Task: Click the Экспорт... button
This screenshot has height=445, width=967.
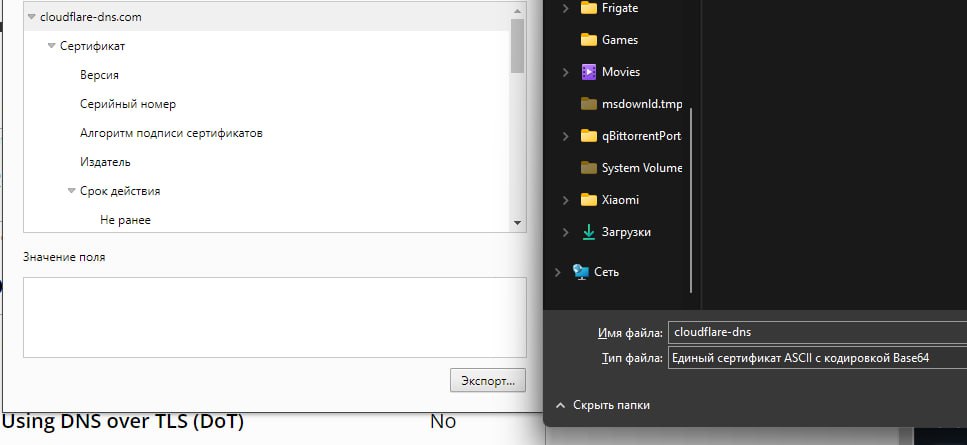Action: pos(488,380)
